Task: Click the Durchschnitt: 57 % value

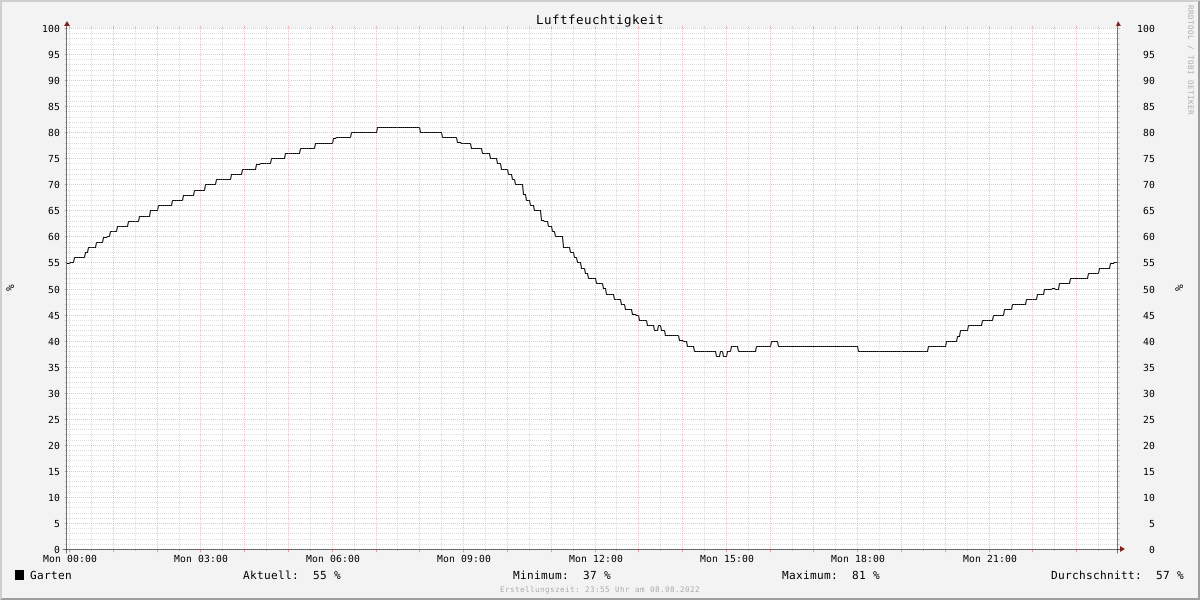Action: [x=1117, y=575]
